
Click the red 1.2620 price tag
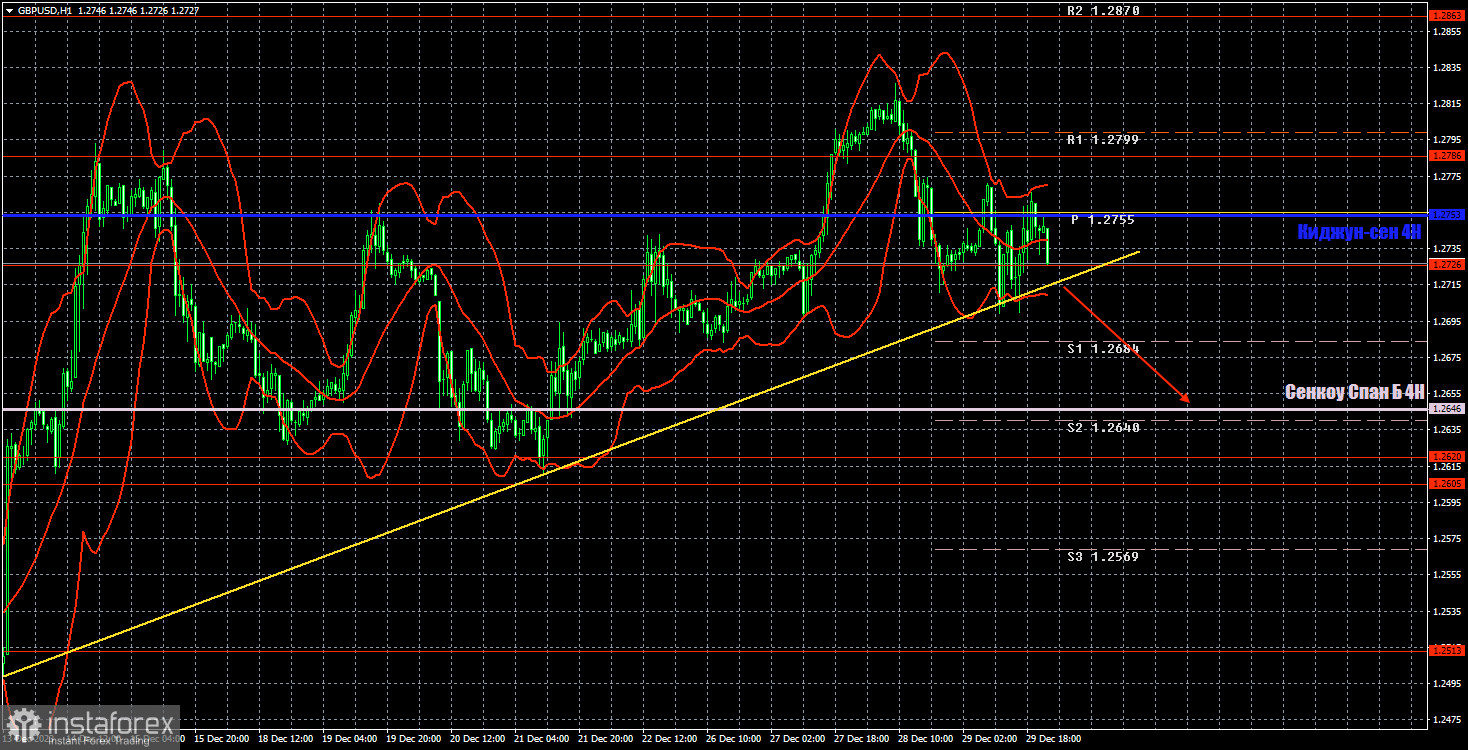pyautogui.click(x=1448, y=456)
